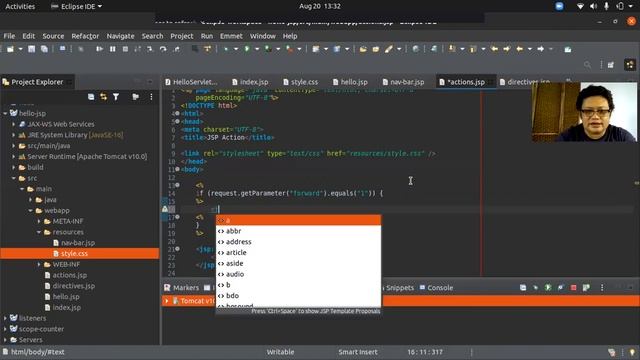Click the Save toolbar icon
This screenshot has width=640, height=360.
point(31,49)
